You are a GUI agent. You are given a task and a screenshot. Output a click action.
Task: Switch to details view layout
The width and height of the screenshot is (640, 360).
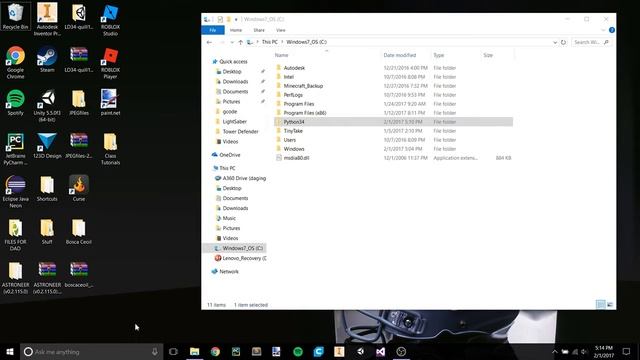coord(600,304)
